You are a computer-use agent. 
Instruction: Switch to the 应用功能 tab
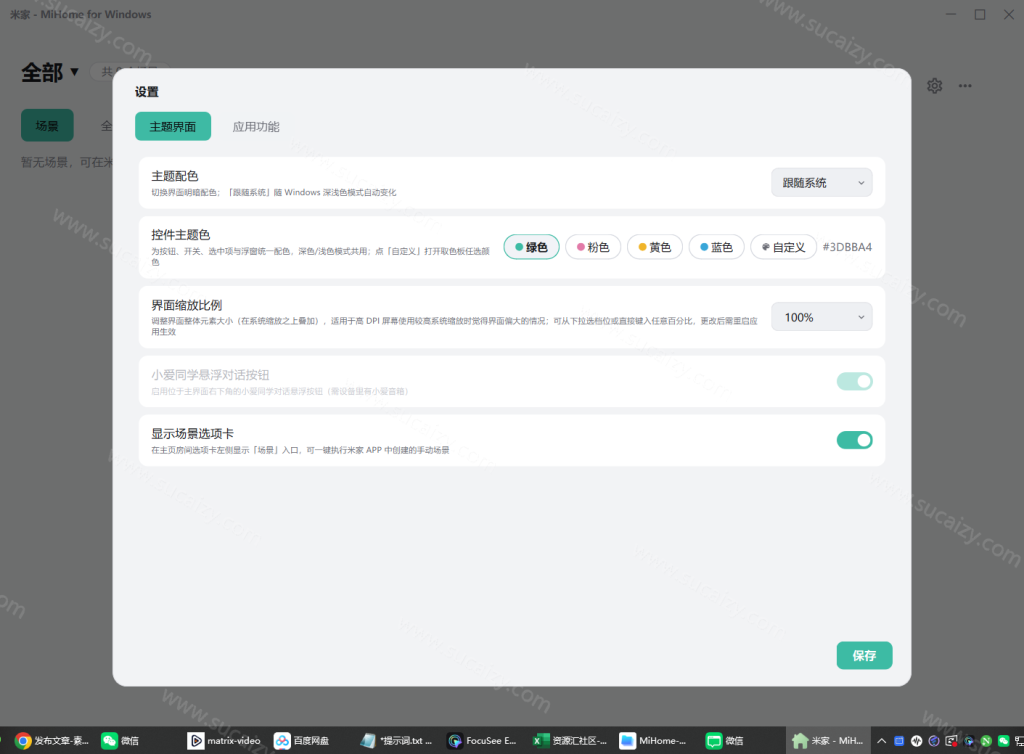click(x=256, y=127)
